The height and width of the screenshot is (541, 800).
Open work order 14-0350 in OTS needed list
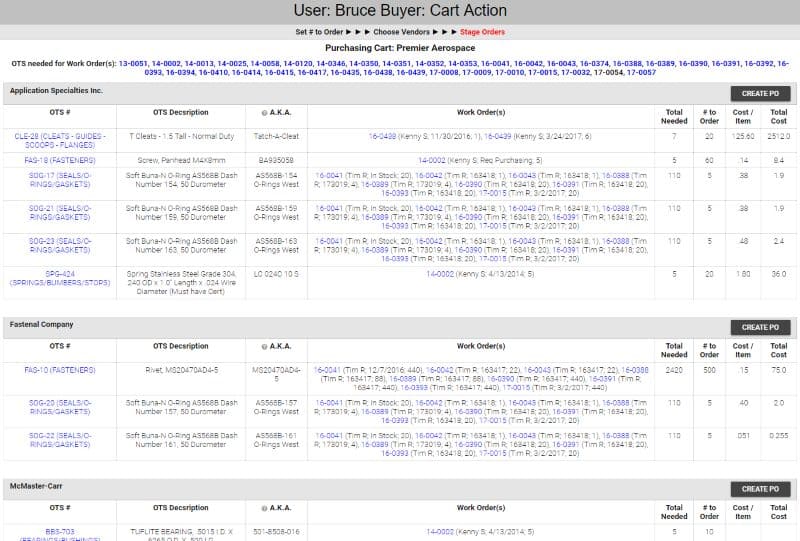tap(363, 64)
